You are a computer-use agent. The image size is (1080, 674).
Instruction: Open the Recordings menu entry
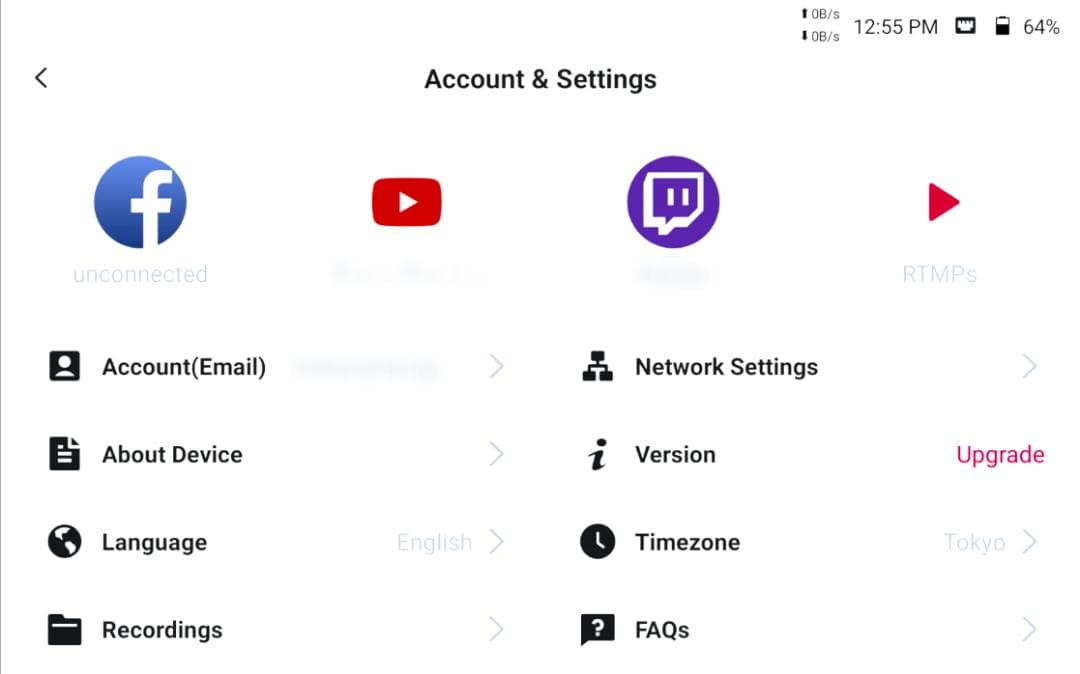(162, 630)
